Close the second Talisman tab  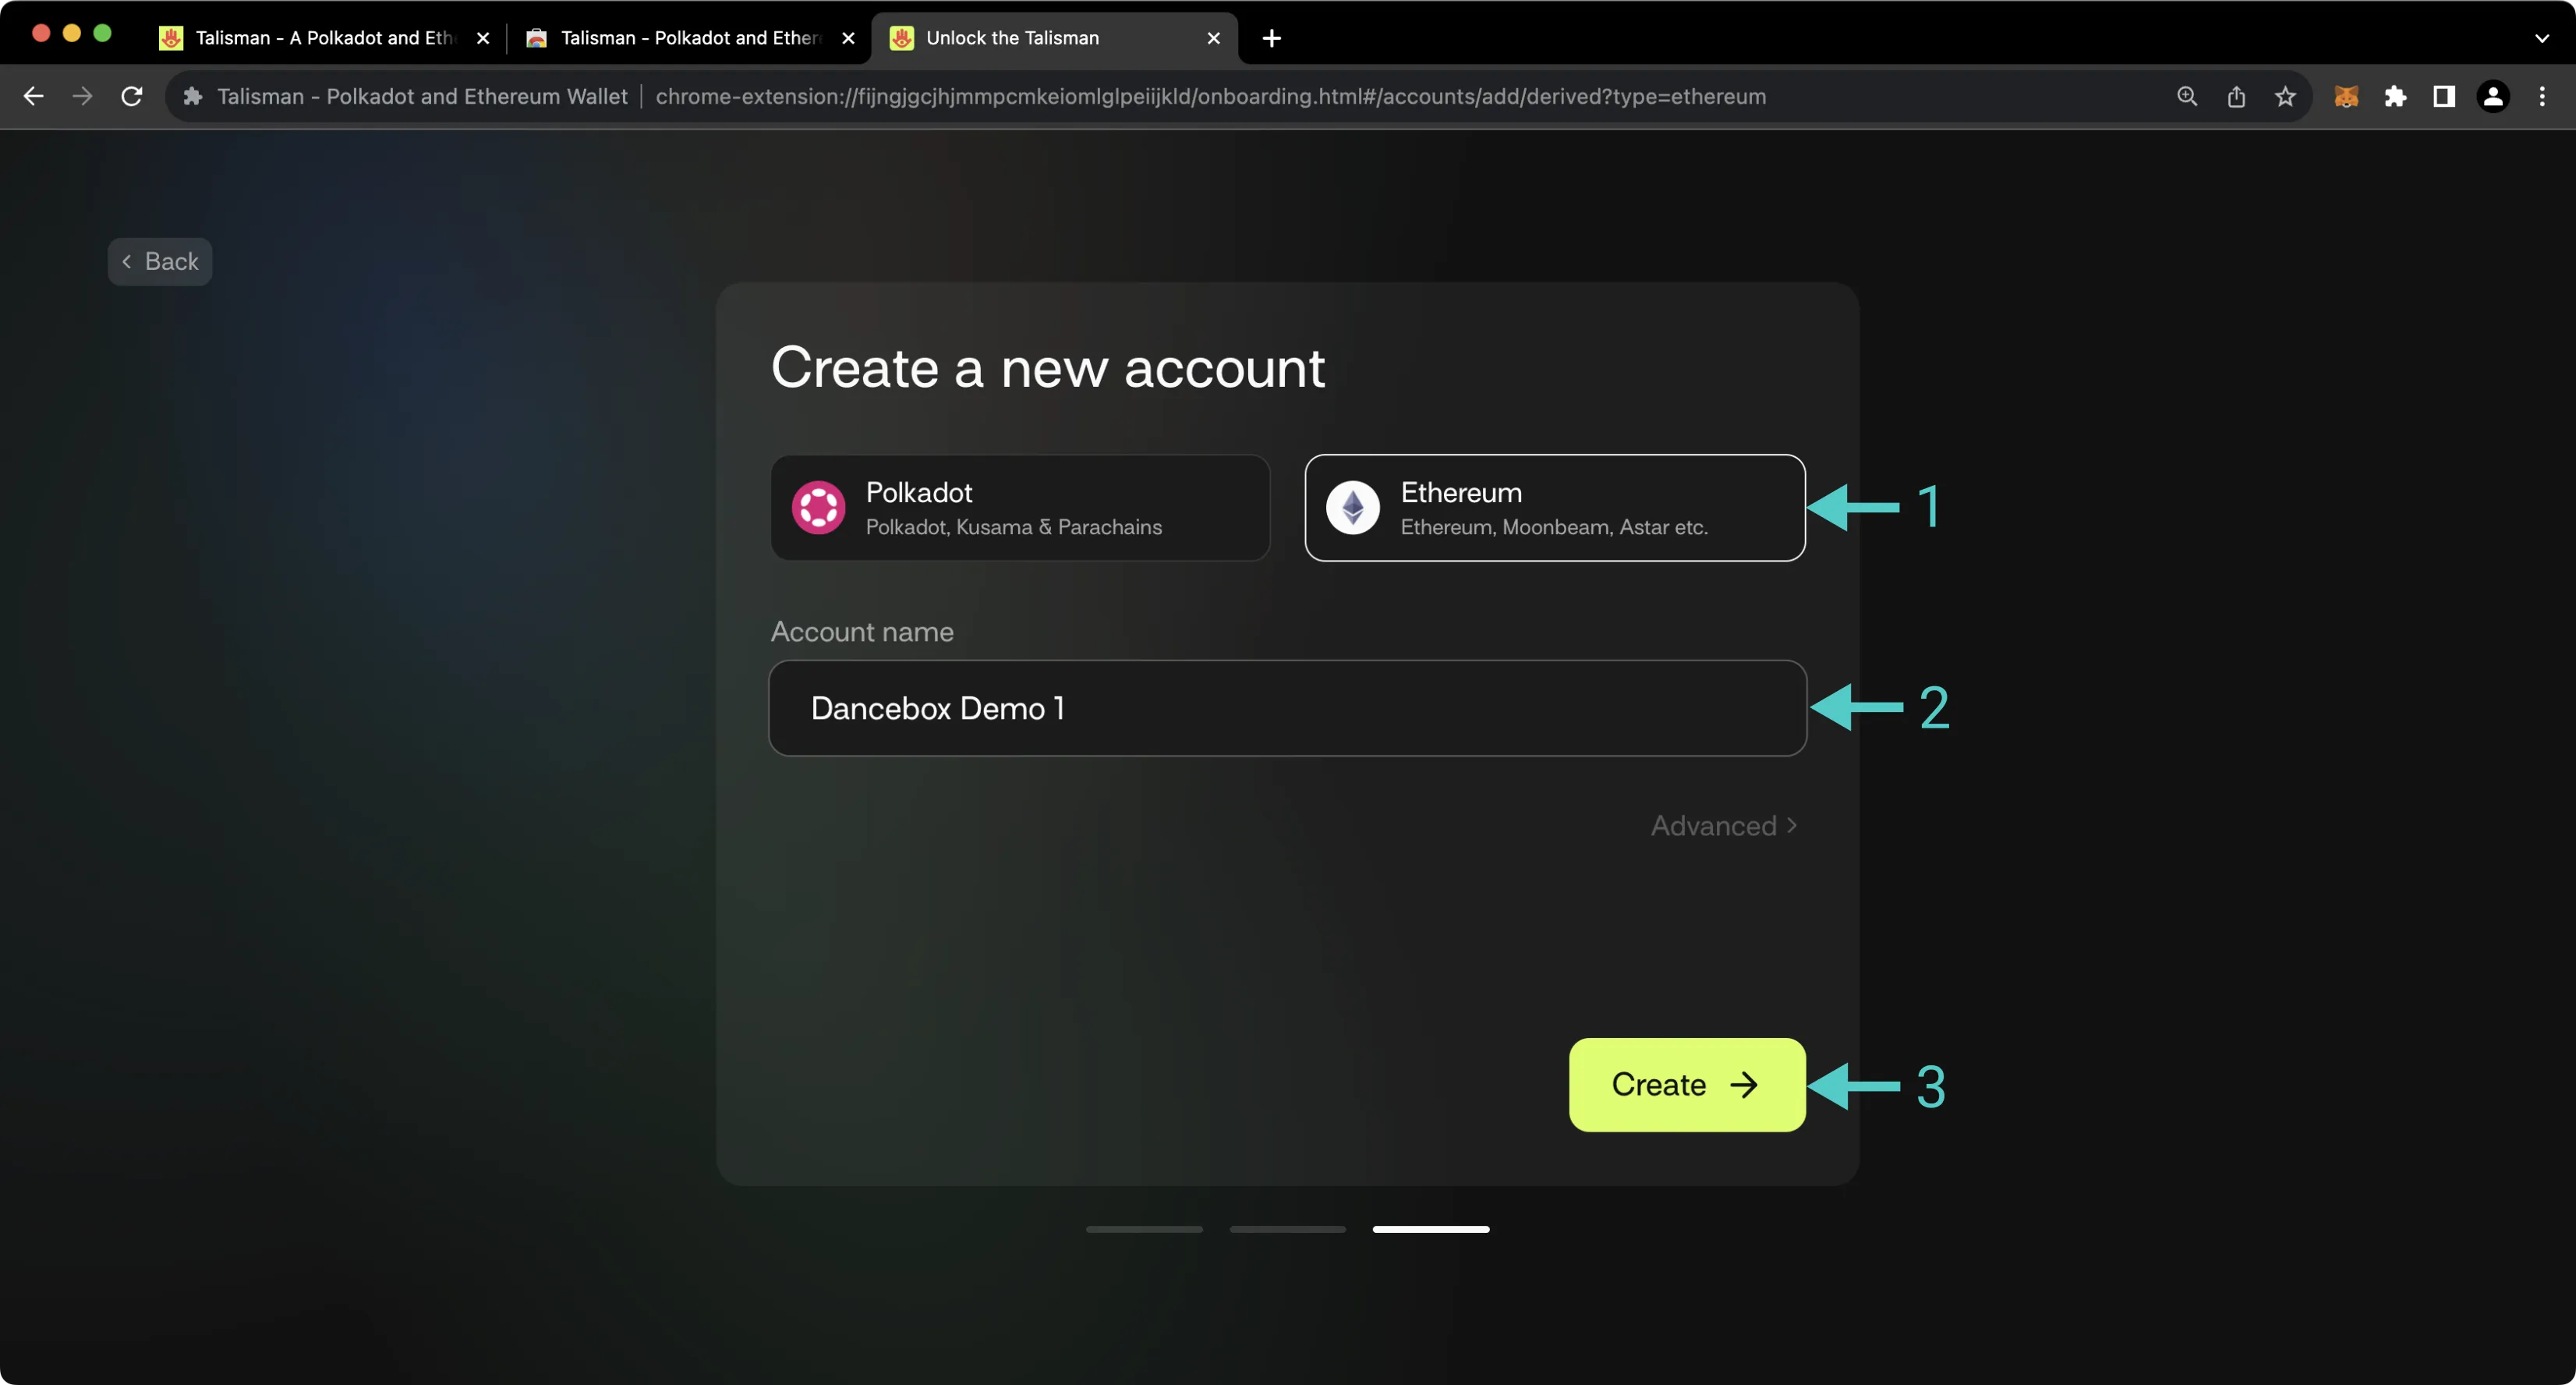coord(848,38)
